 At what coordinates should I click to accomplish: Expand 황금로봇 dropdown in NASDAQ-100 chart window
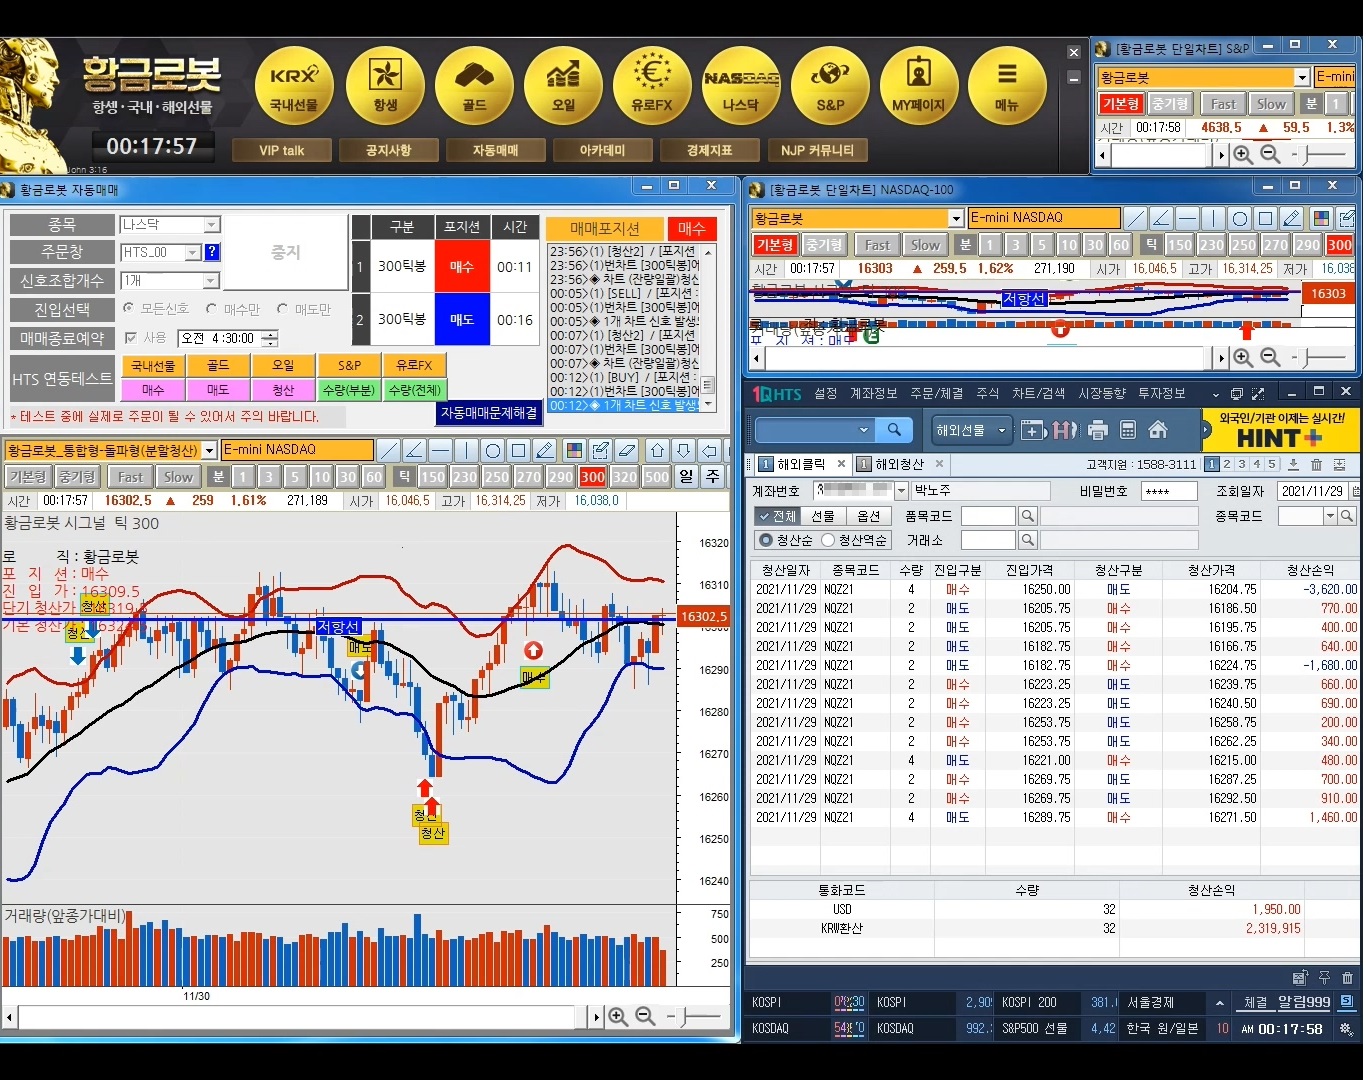(956, 218)
